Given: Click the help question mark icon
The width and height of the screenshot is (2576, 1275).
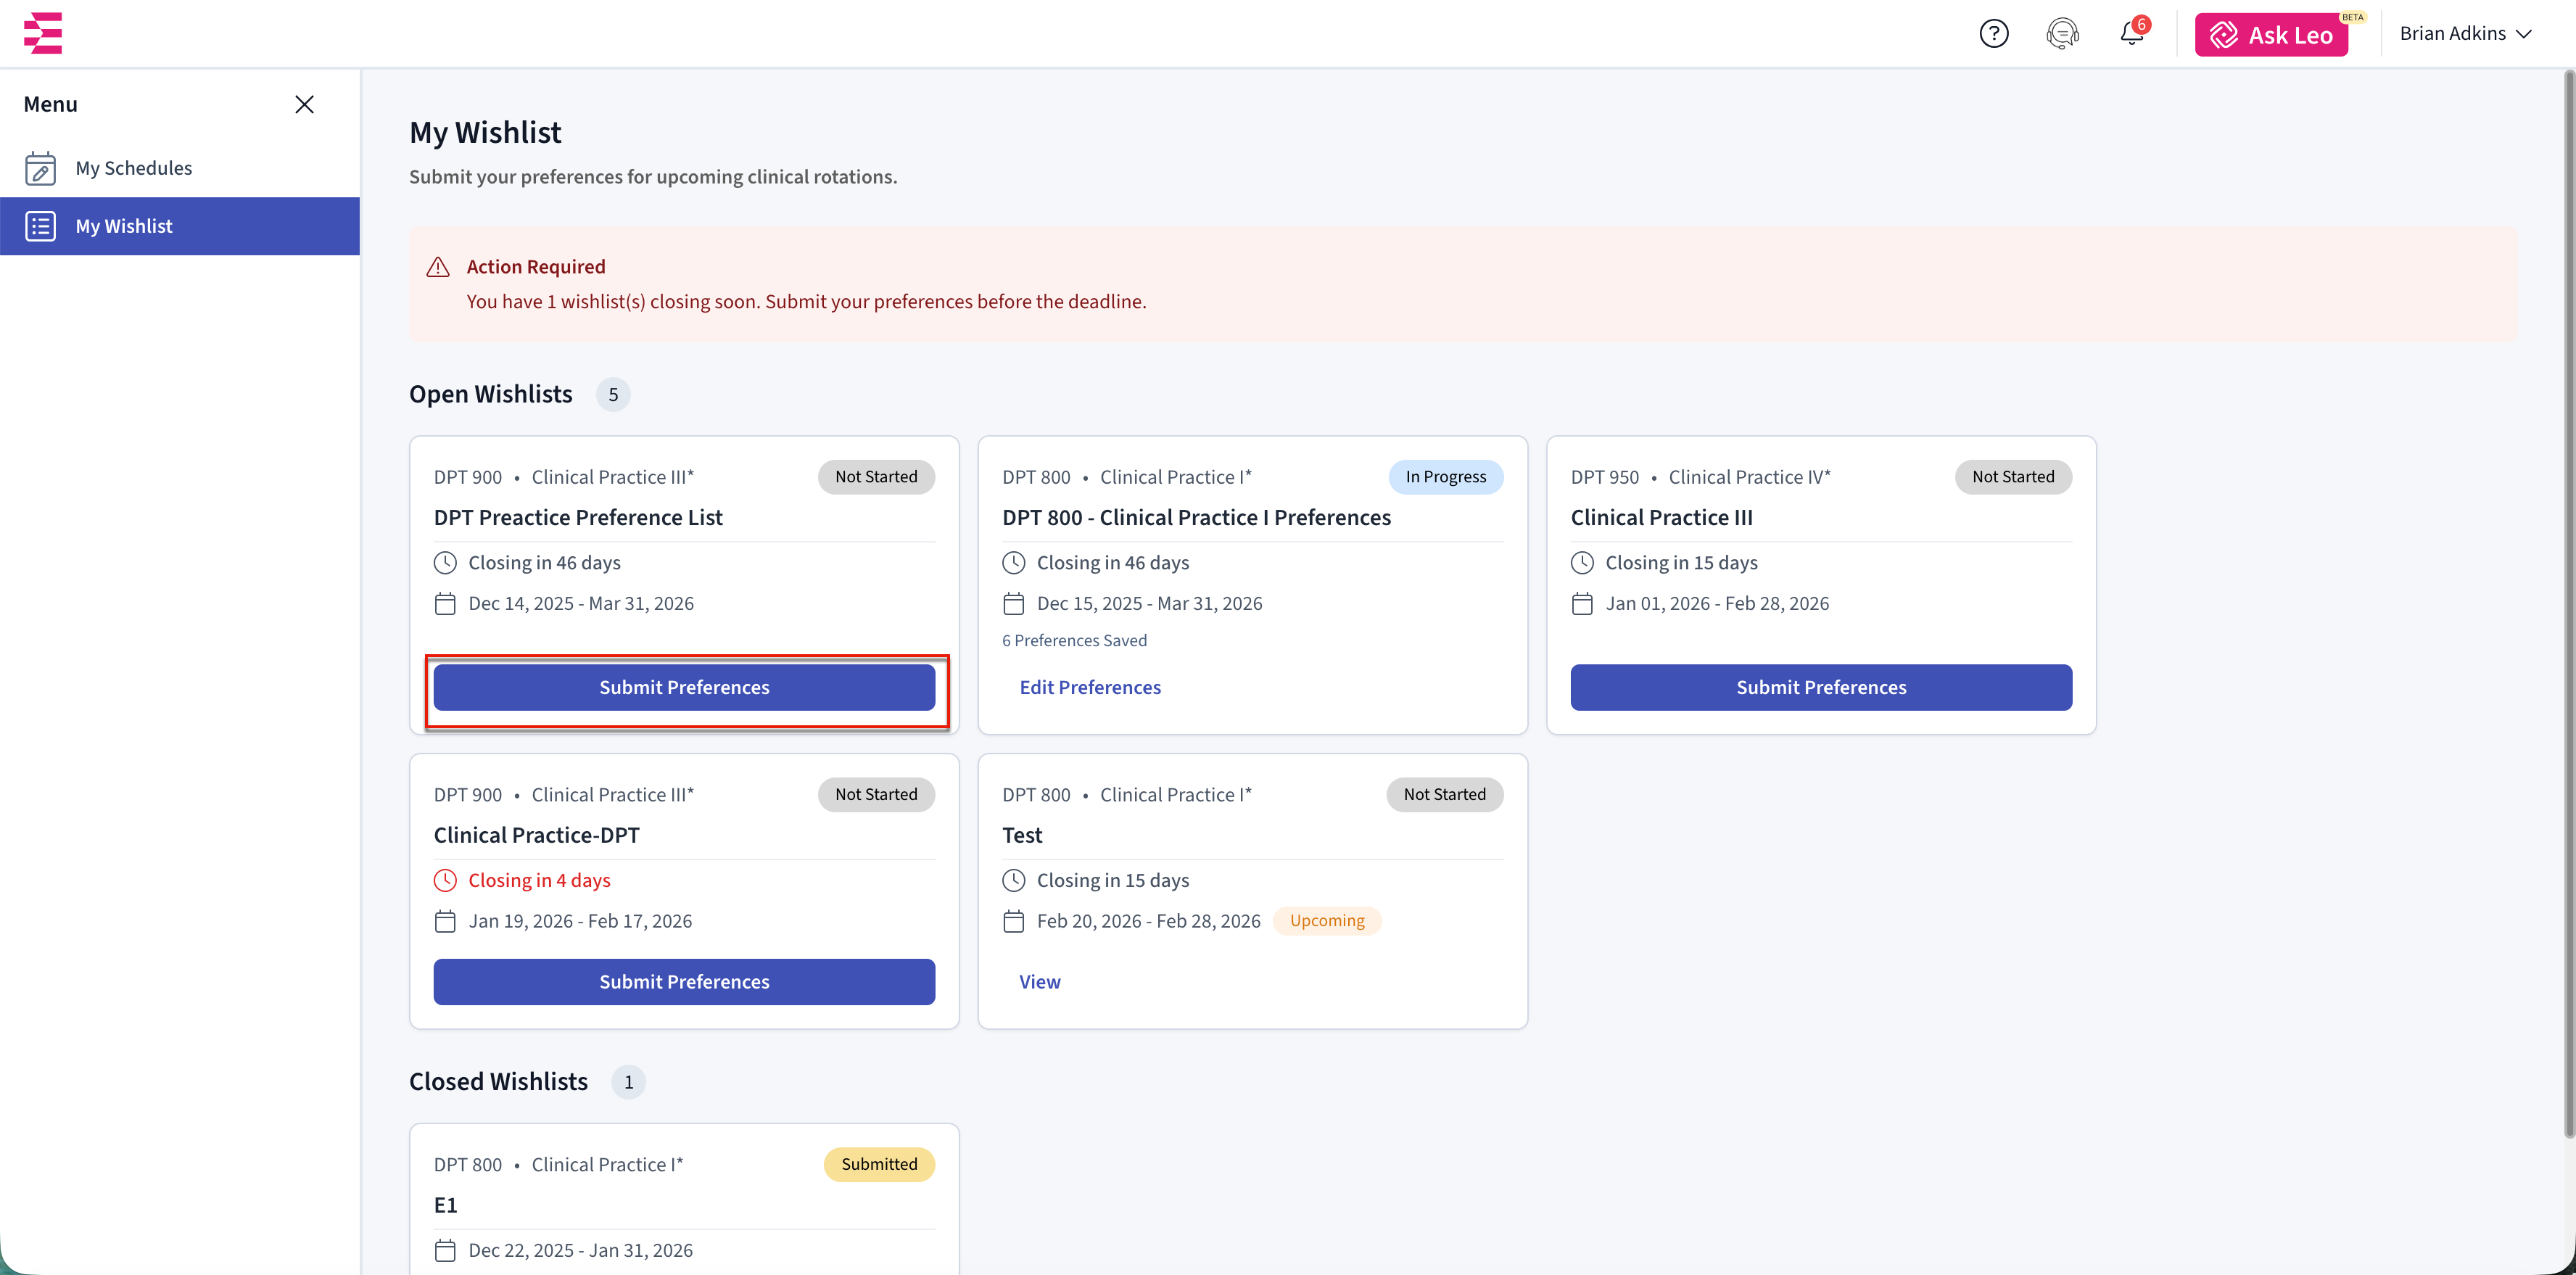Looking at the screenshot, I should (1993, 34).
